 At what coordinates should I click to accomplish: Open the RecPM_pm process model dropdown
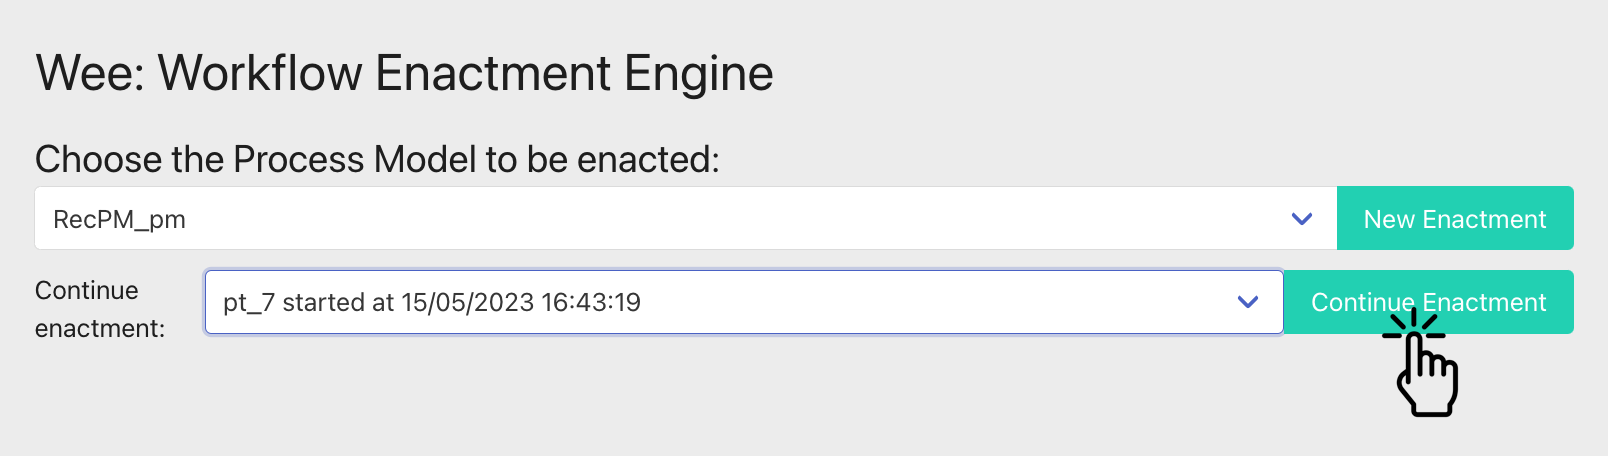[x=686, y=218]
